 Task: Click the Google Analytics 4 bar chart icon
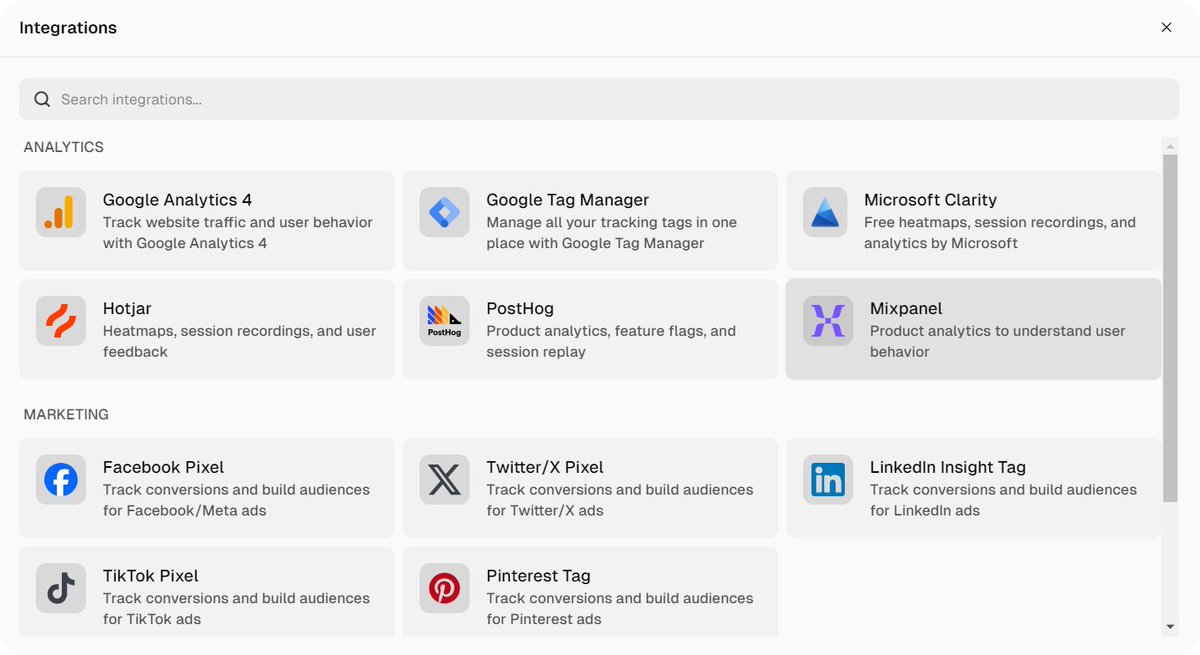tap(61, 212)
